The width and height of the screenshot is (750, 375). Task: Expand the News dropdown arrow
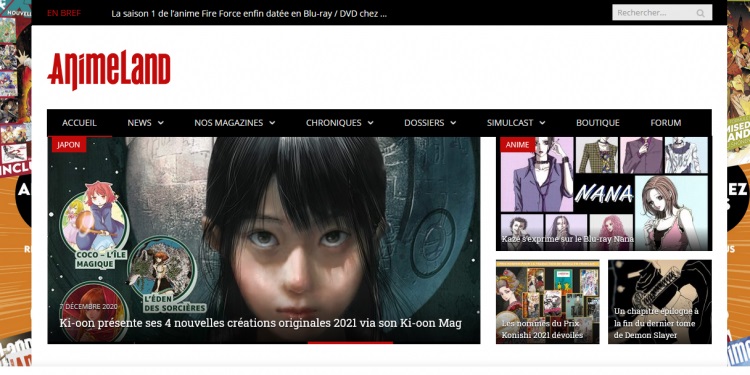pyautogui.click(x=161, y=123)
